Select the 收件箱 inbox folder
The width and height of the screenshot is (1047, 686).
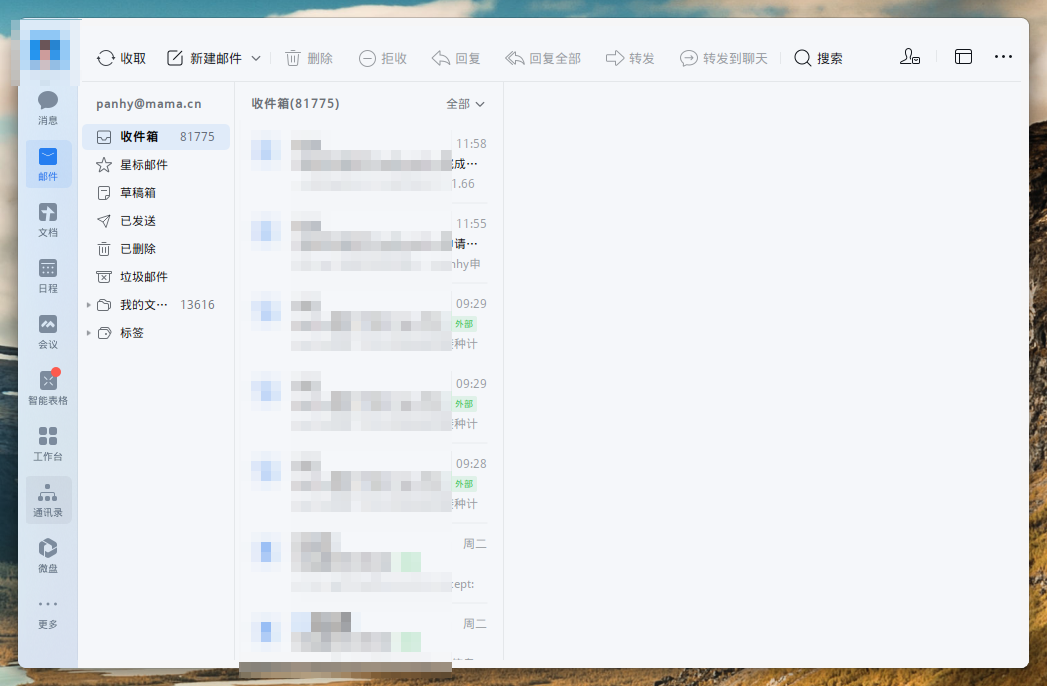[156, 137]
